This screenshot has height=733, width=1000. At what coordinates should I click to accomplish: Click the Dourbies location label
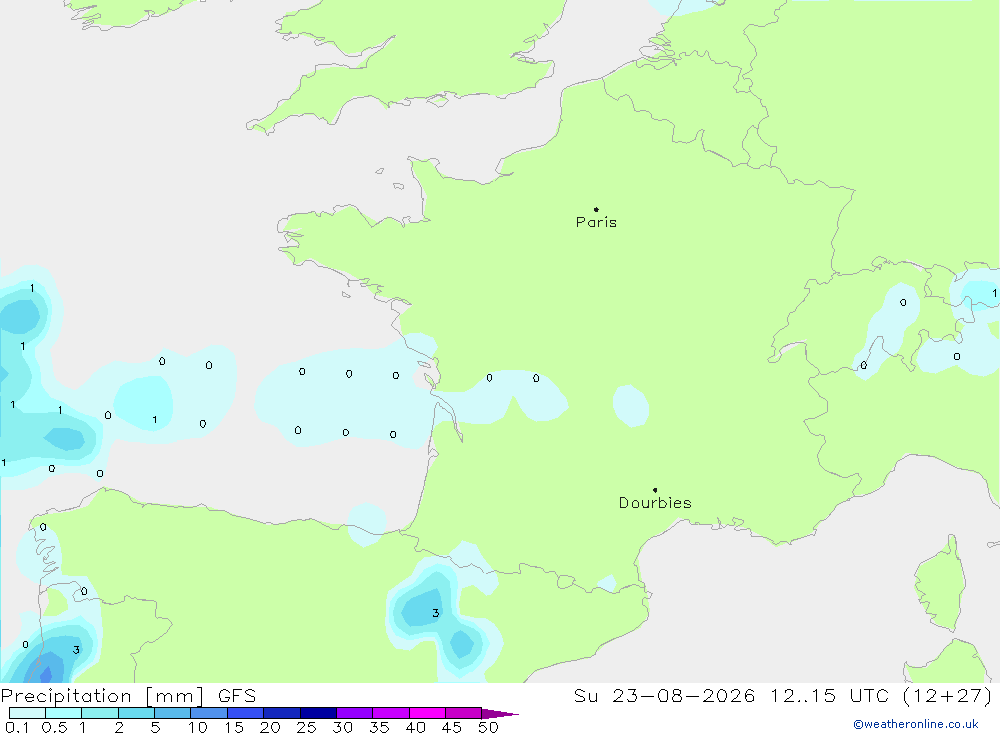point(655,503)
